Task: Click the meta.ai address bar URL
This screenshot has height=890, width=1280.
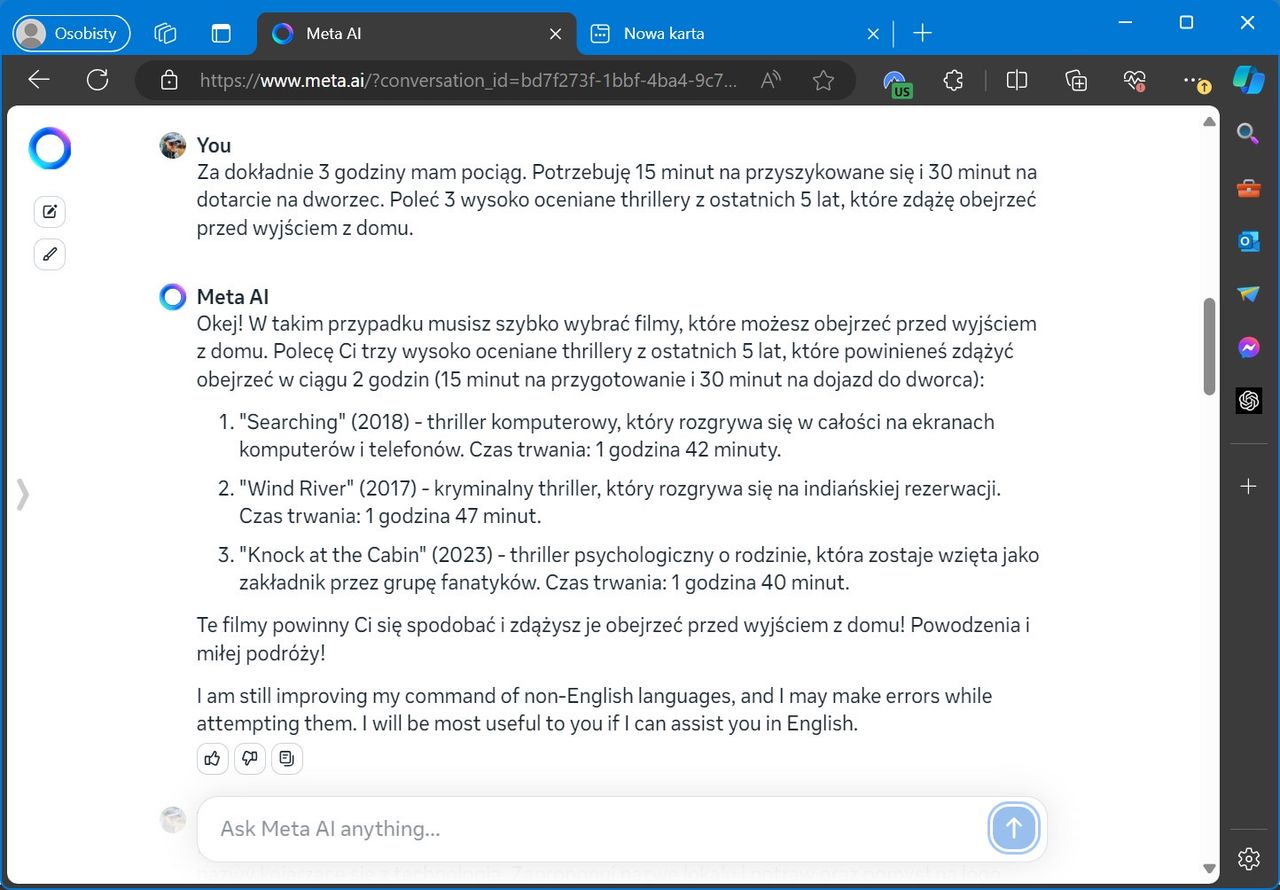Action: (x=470, y=80)
